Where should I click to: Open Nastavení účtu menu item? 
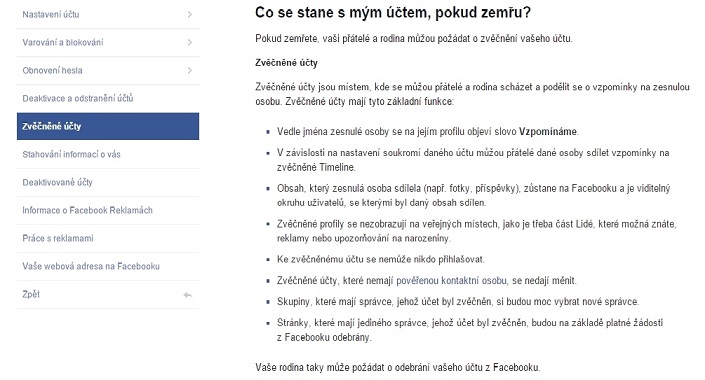pos(108,14)
